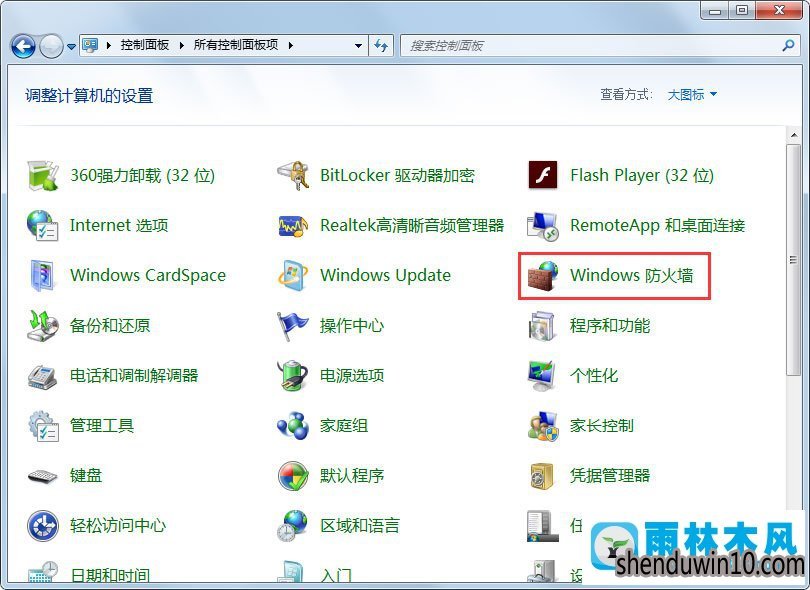Open the recent pages dropdown arrow

click(71, 46)
